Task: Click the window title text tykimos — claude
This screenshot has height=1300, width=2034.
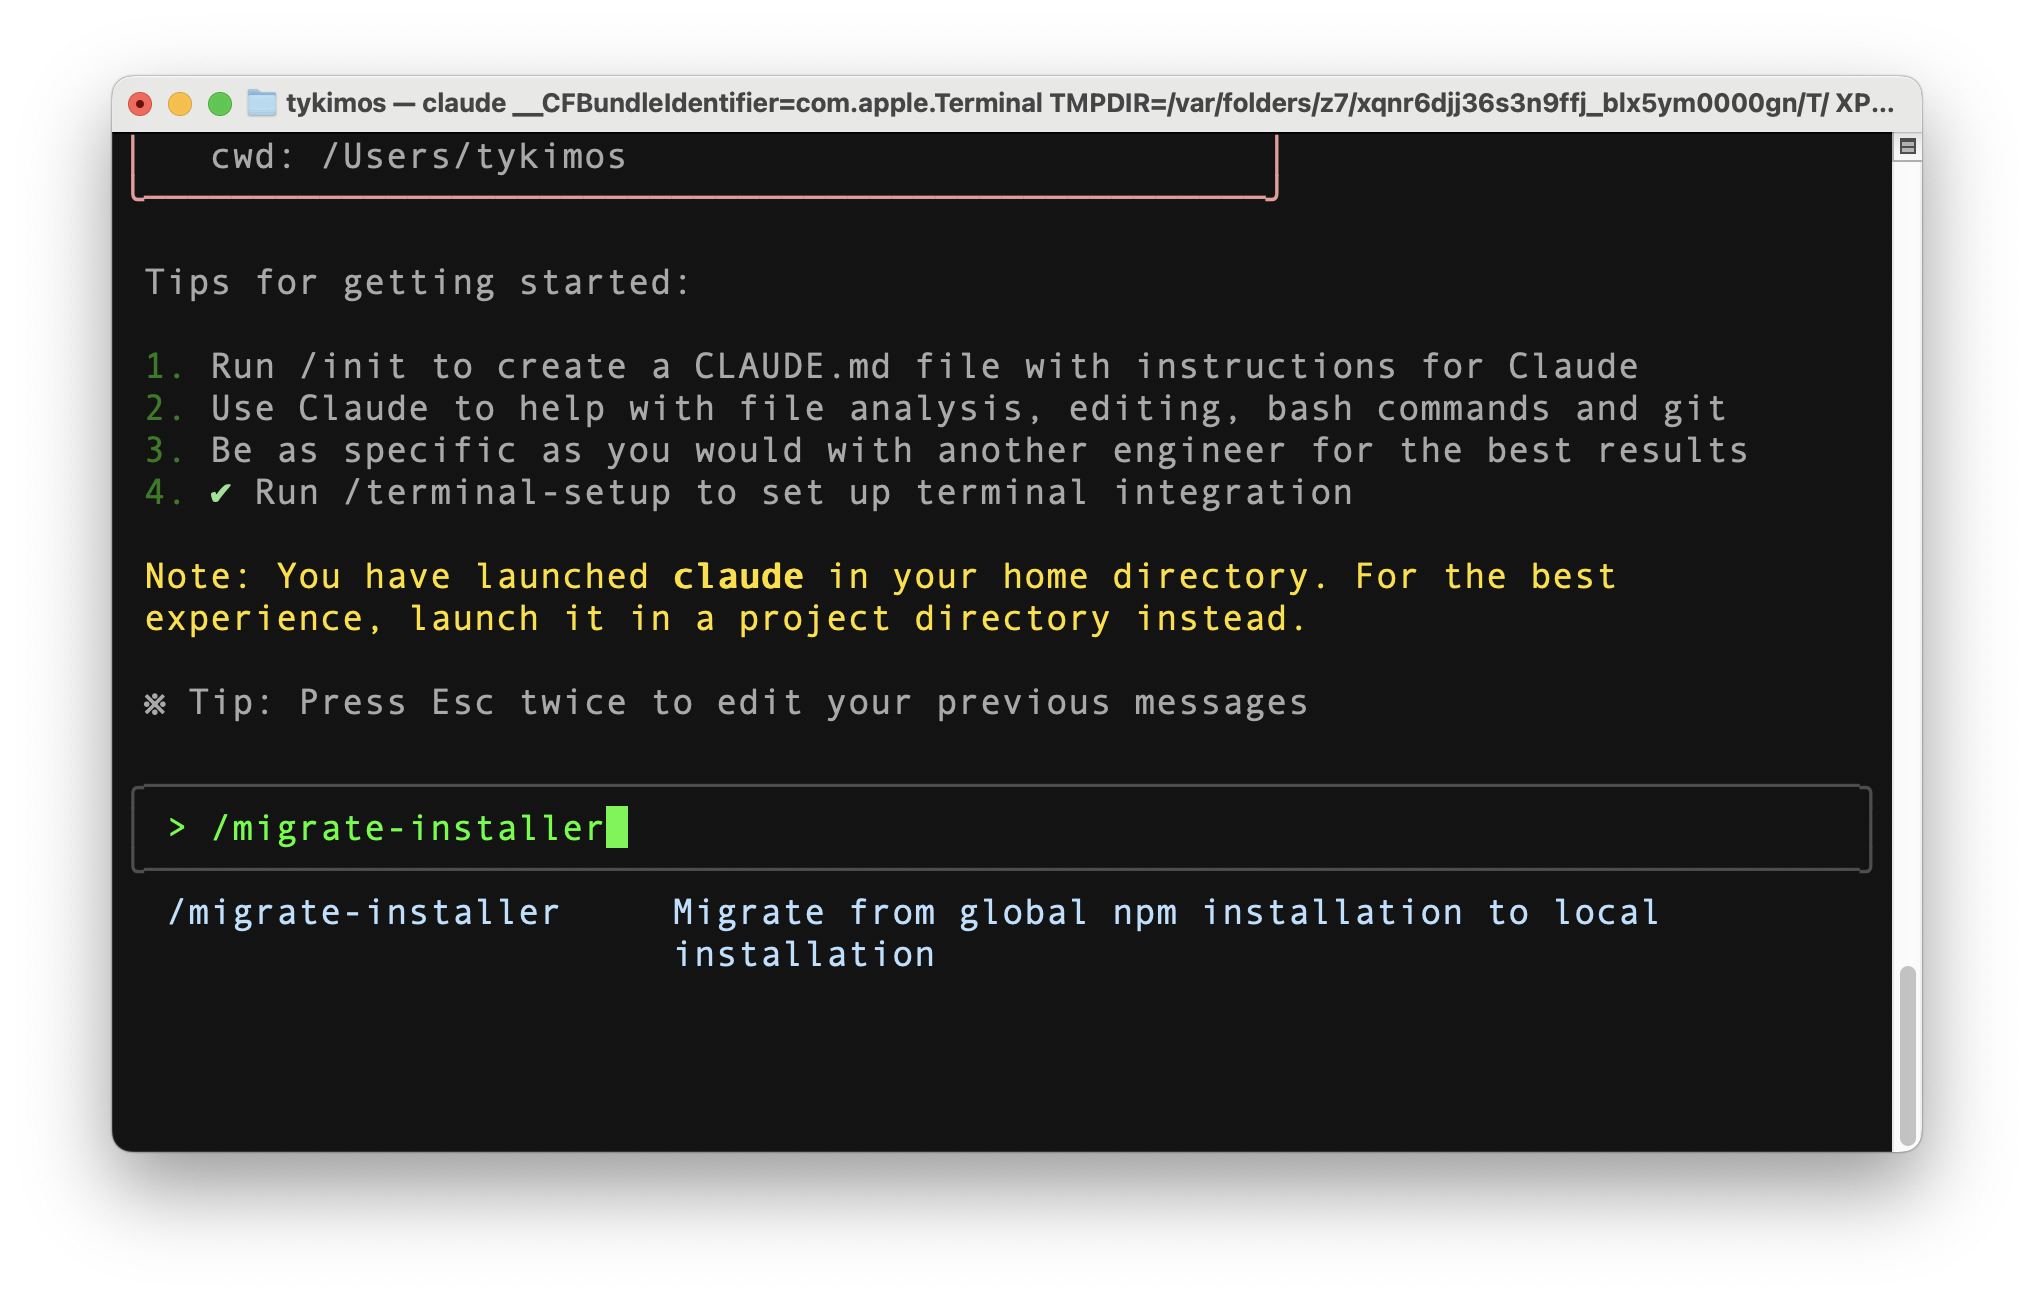Action: tap(396, 103)
